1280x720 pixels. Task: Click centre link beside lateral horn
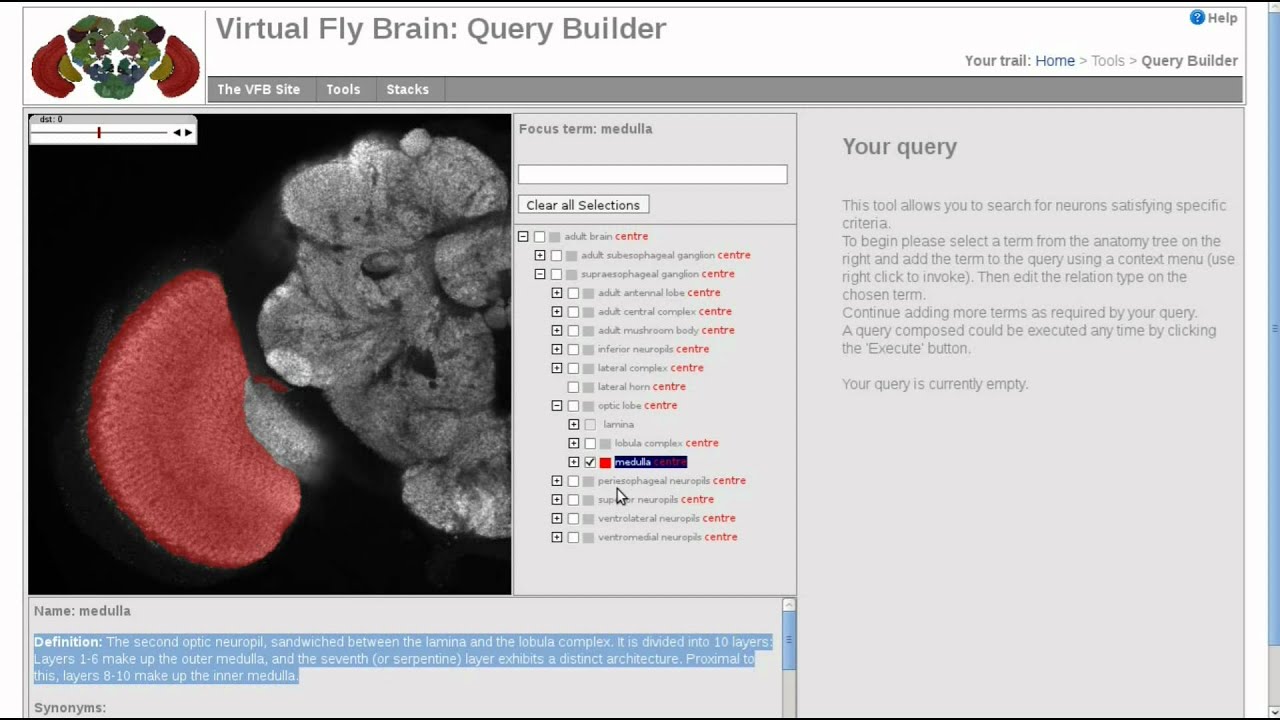[669, 387]
